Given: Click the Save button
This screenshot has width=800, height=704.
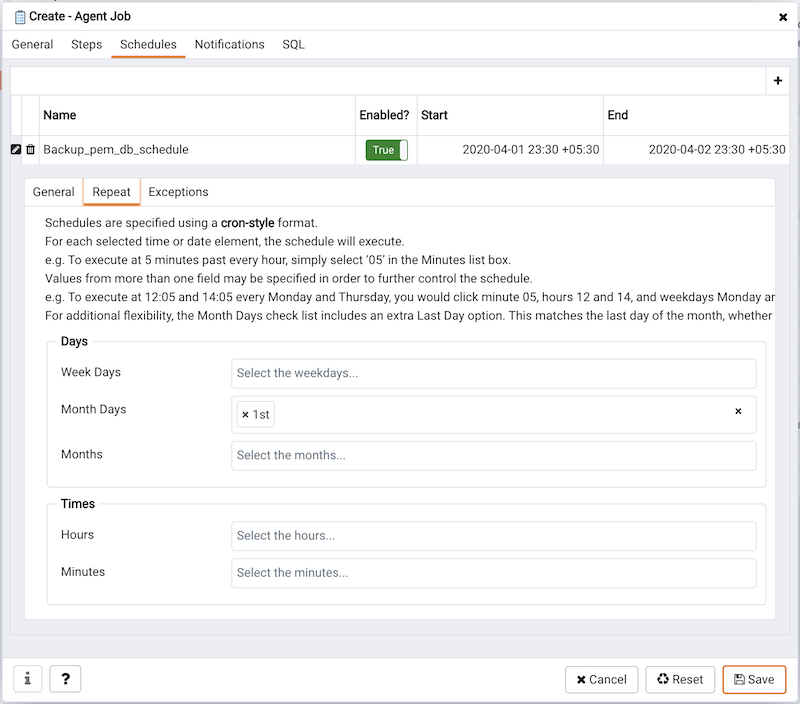Looking at the screenshot, I should 754,680.
